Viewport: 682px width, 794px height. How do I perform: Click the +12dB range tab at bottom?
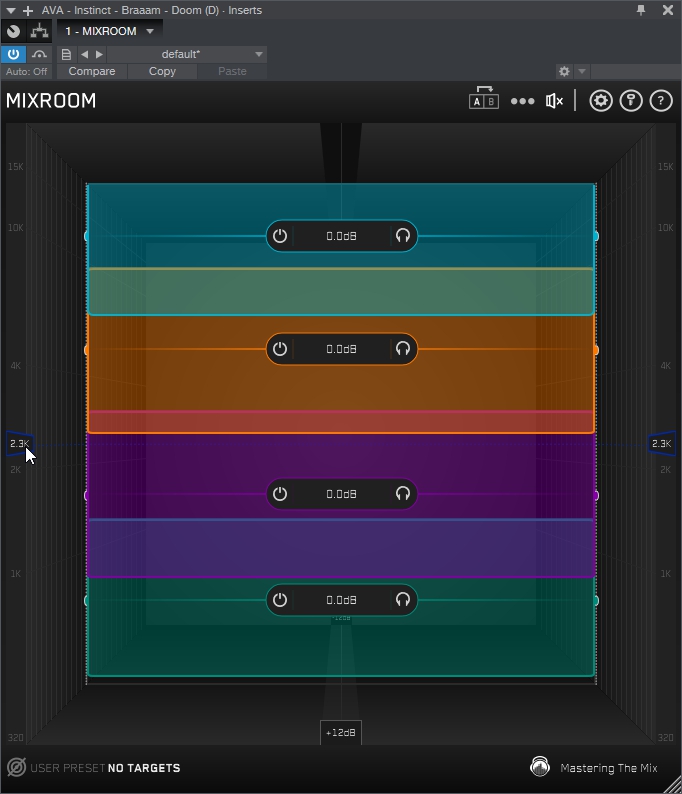(x=341, y=732)
